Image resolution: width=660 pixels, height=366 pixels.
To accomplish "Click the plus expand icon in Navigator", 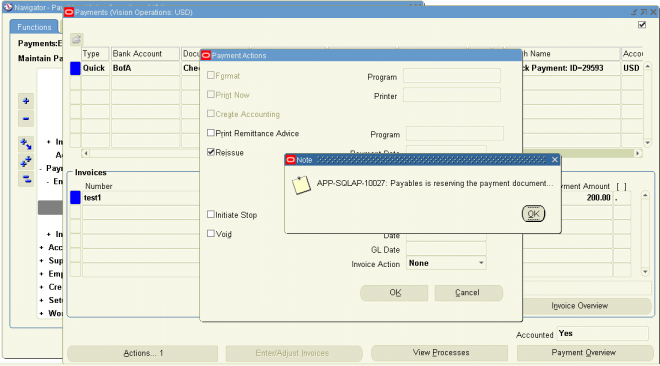I will coord(26,101).
